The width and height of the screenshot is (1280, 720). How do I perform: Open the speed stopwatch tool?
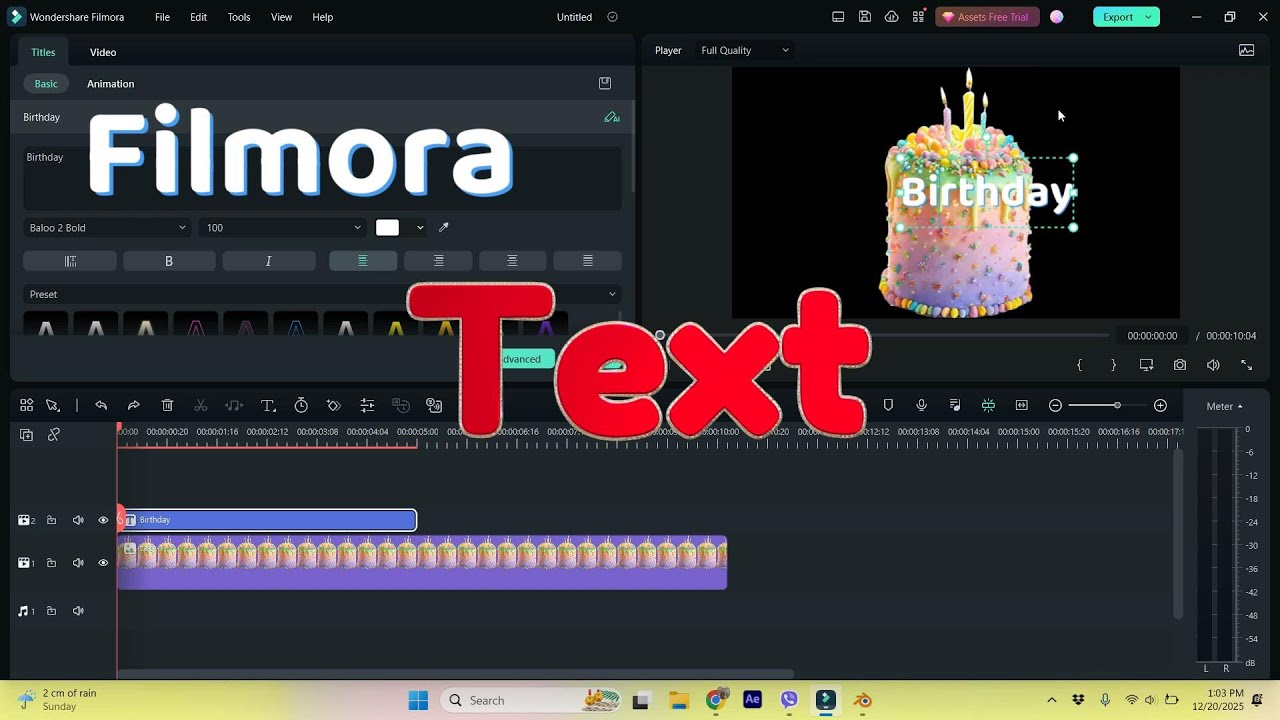(x=301, y=405)
